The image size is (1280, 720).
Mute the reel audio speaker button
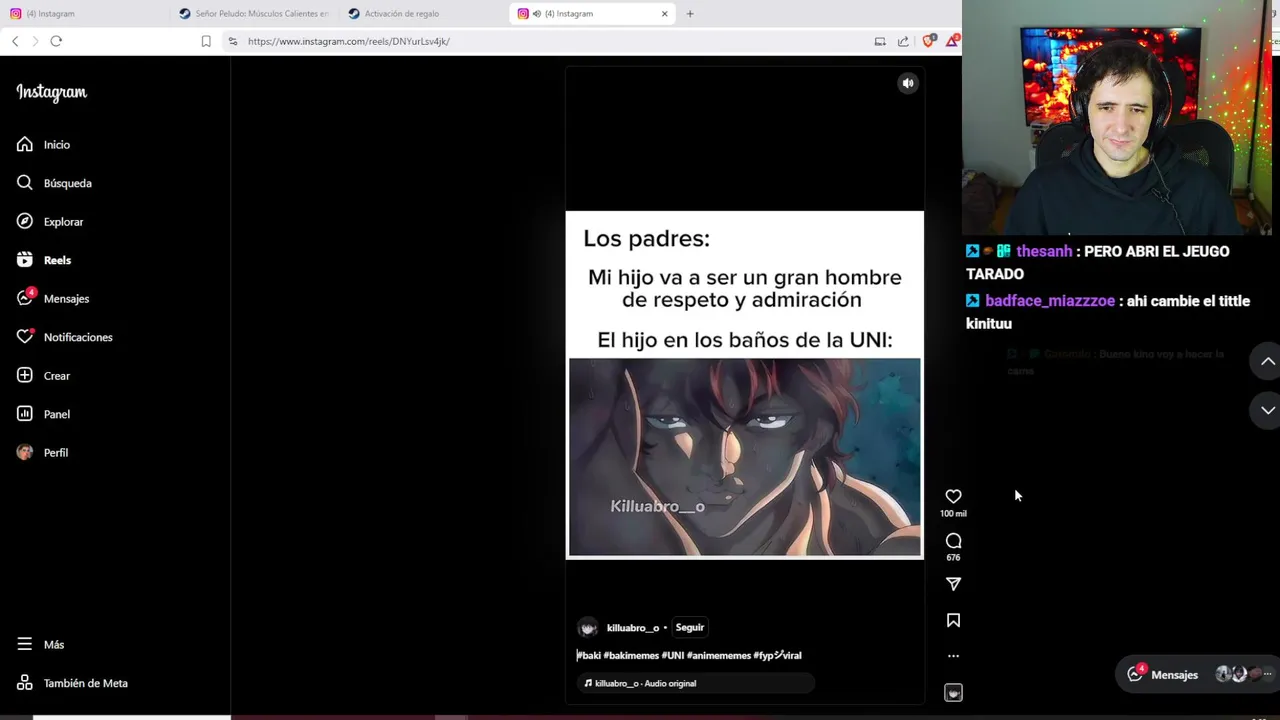908,83
